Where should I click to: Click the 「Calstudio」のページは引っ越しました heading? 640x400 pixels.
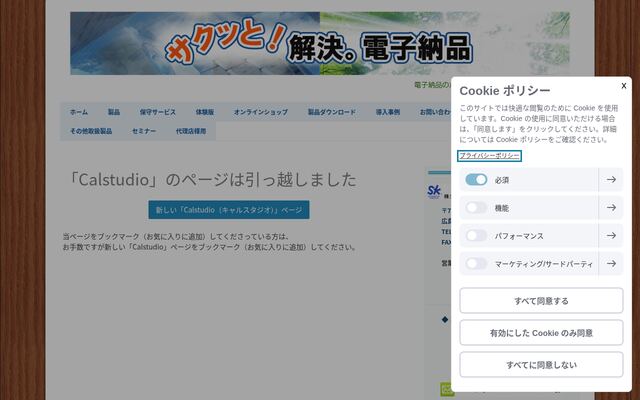(x=213, y=180)
